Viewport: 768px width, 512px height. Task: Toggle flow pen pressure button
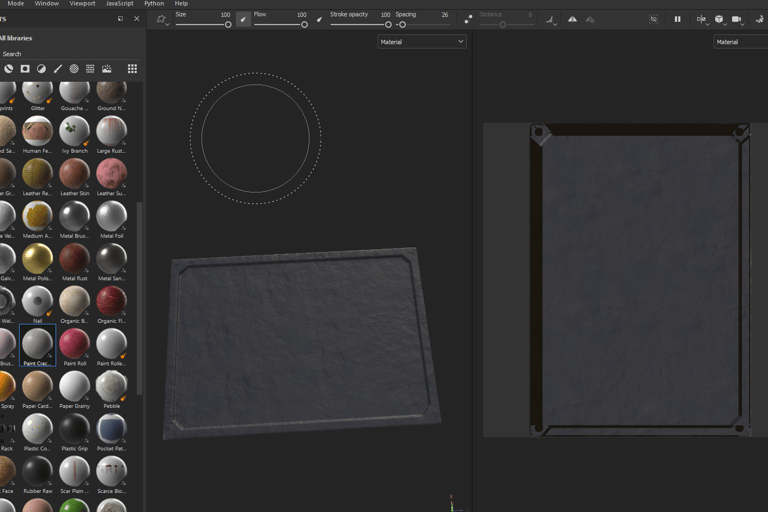tap(320, 19)
